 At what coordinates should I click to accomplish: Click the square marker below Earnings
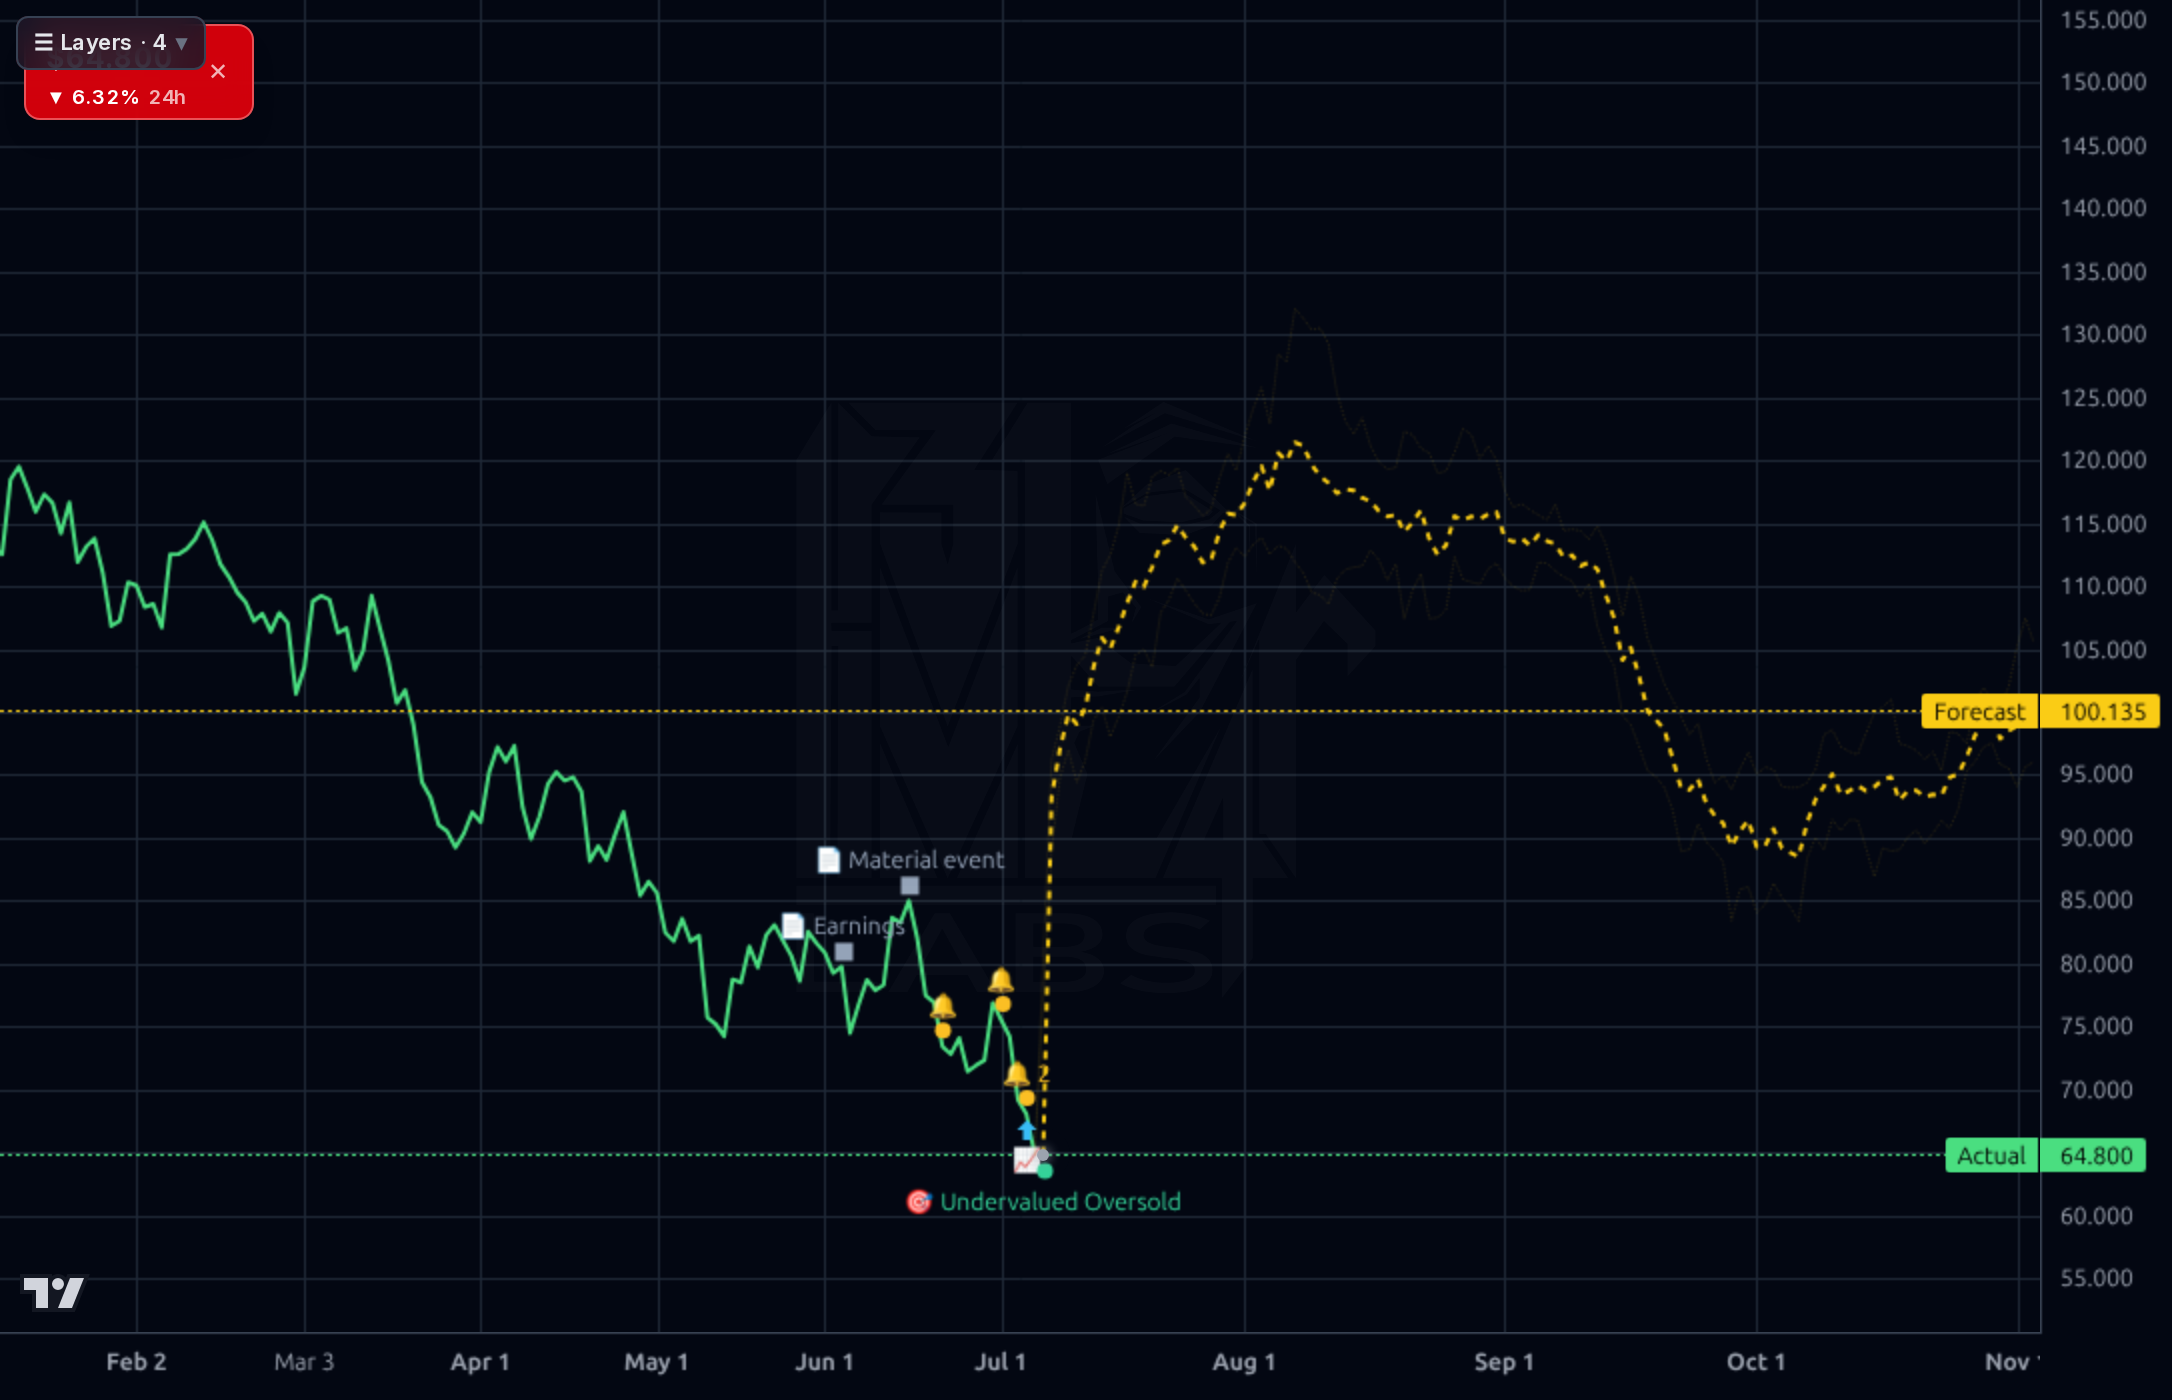click(844, 952)
